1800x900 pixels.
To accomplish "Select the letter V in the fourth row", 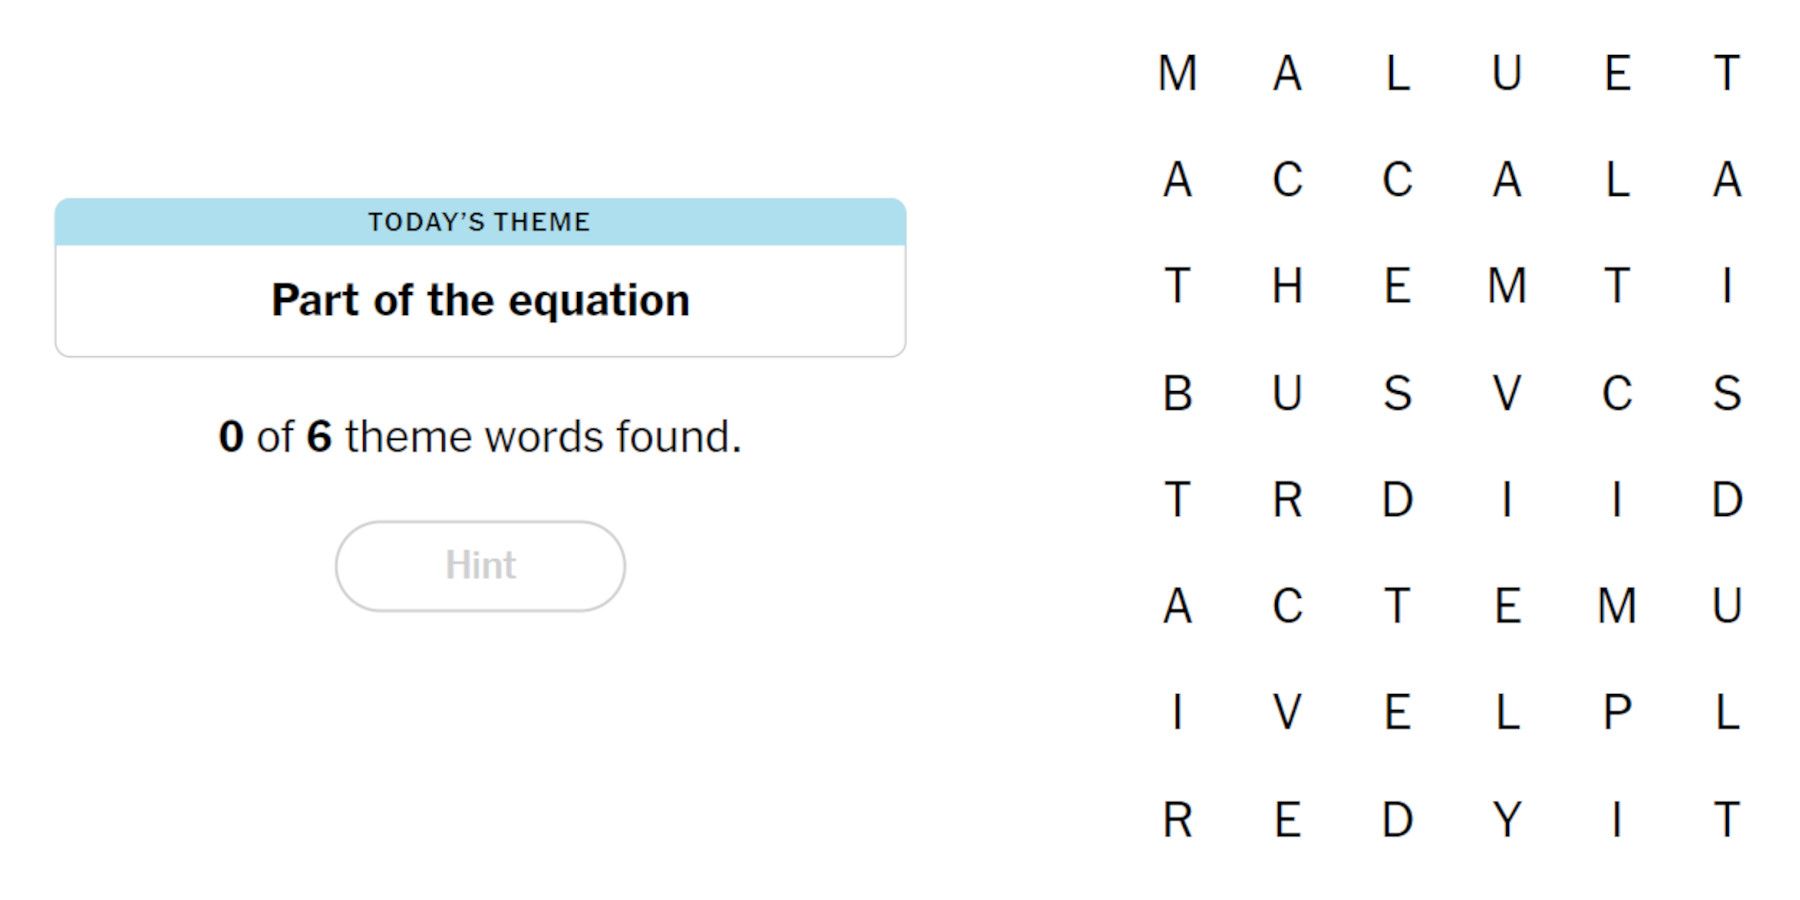I will [1508, 395].
